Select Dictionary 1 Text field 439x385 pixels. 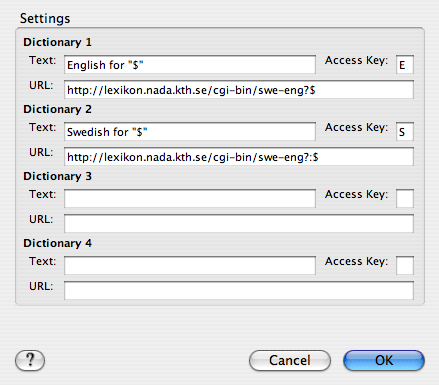point(190,65)
